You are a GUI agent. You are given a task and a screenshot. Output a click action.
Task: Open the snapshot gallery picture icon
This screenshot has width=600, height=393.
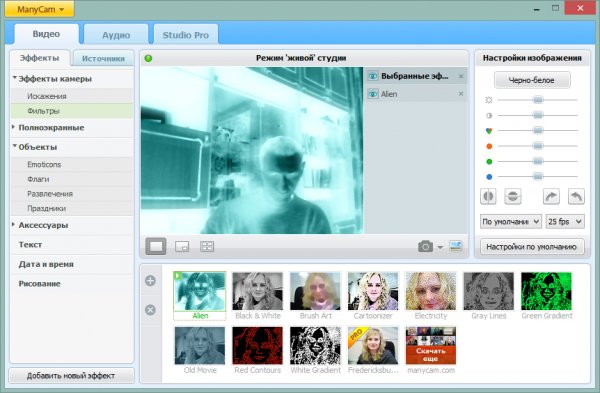coord(456,246)
